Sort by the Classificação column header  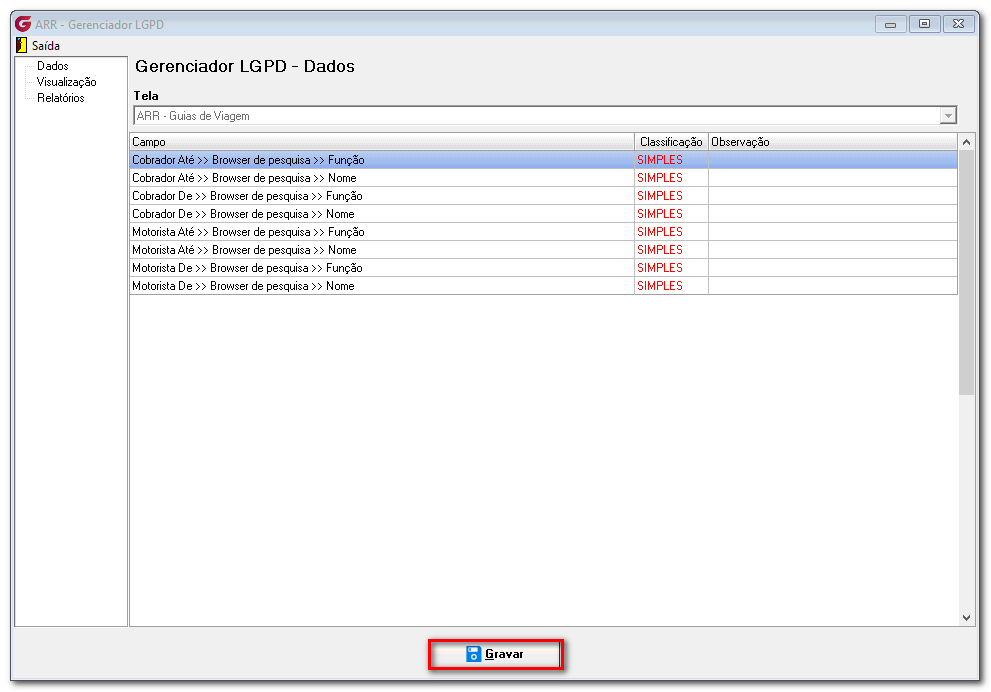pyautogui.click(x=671, y=142)
